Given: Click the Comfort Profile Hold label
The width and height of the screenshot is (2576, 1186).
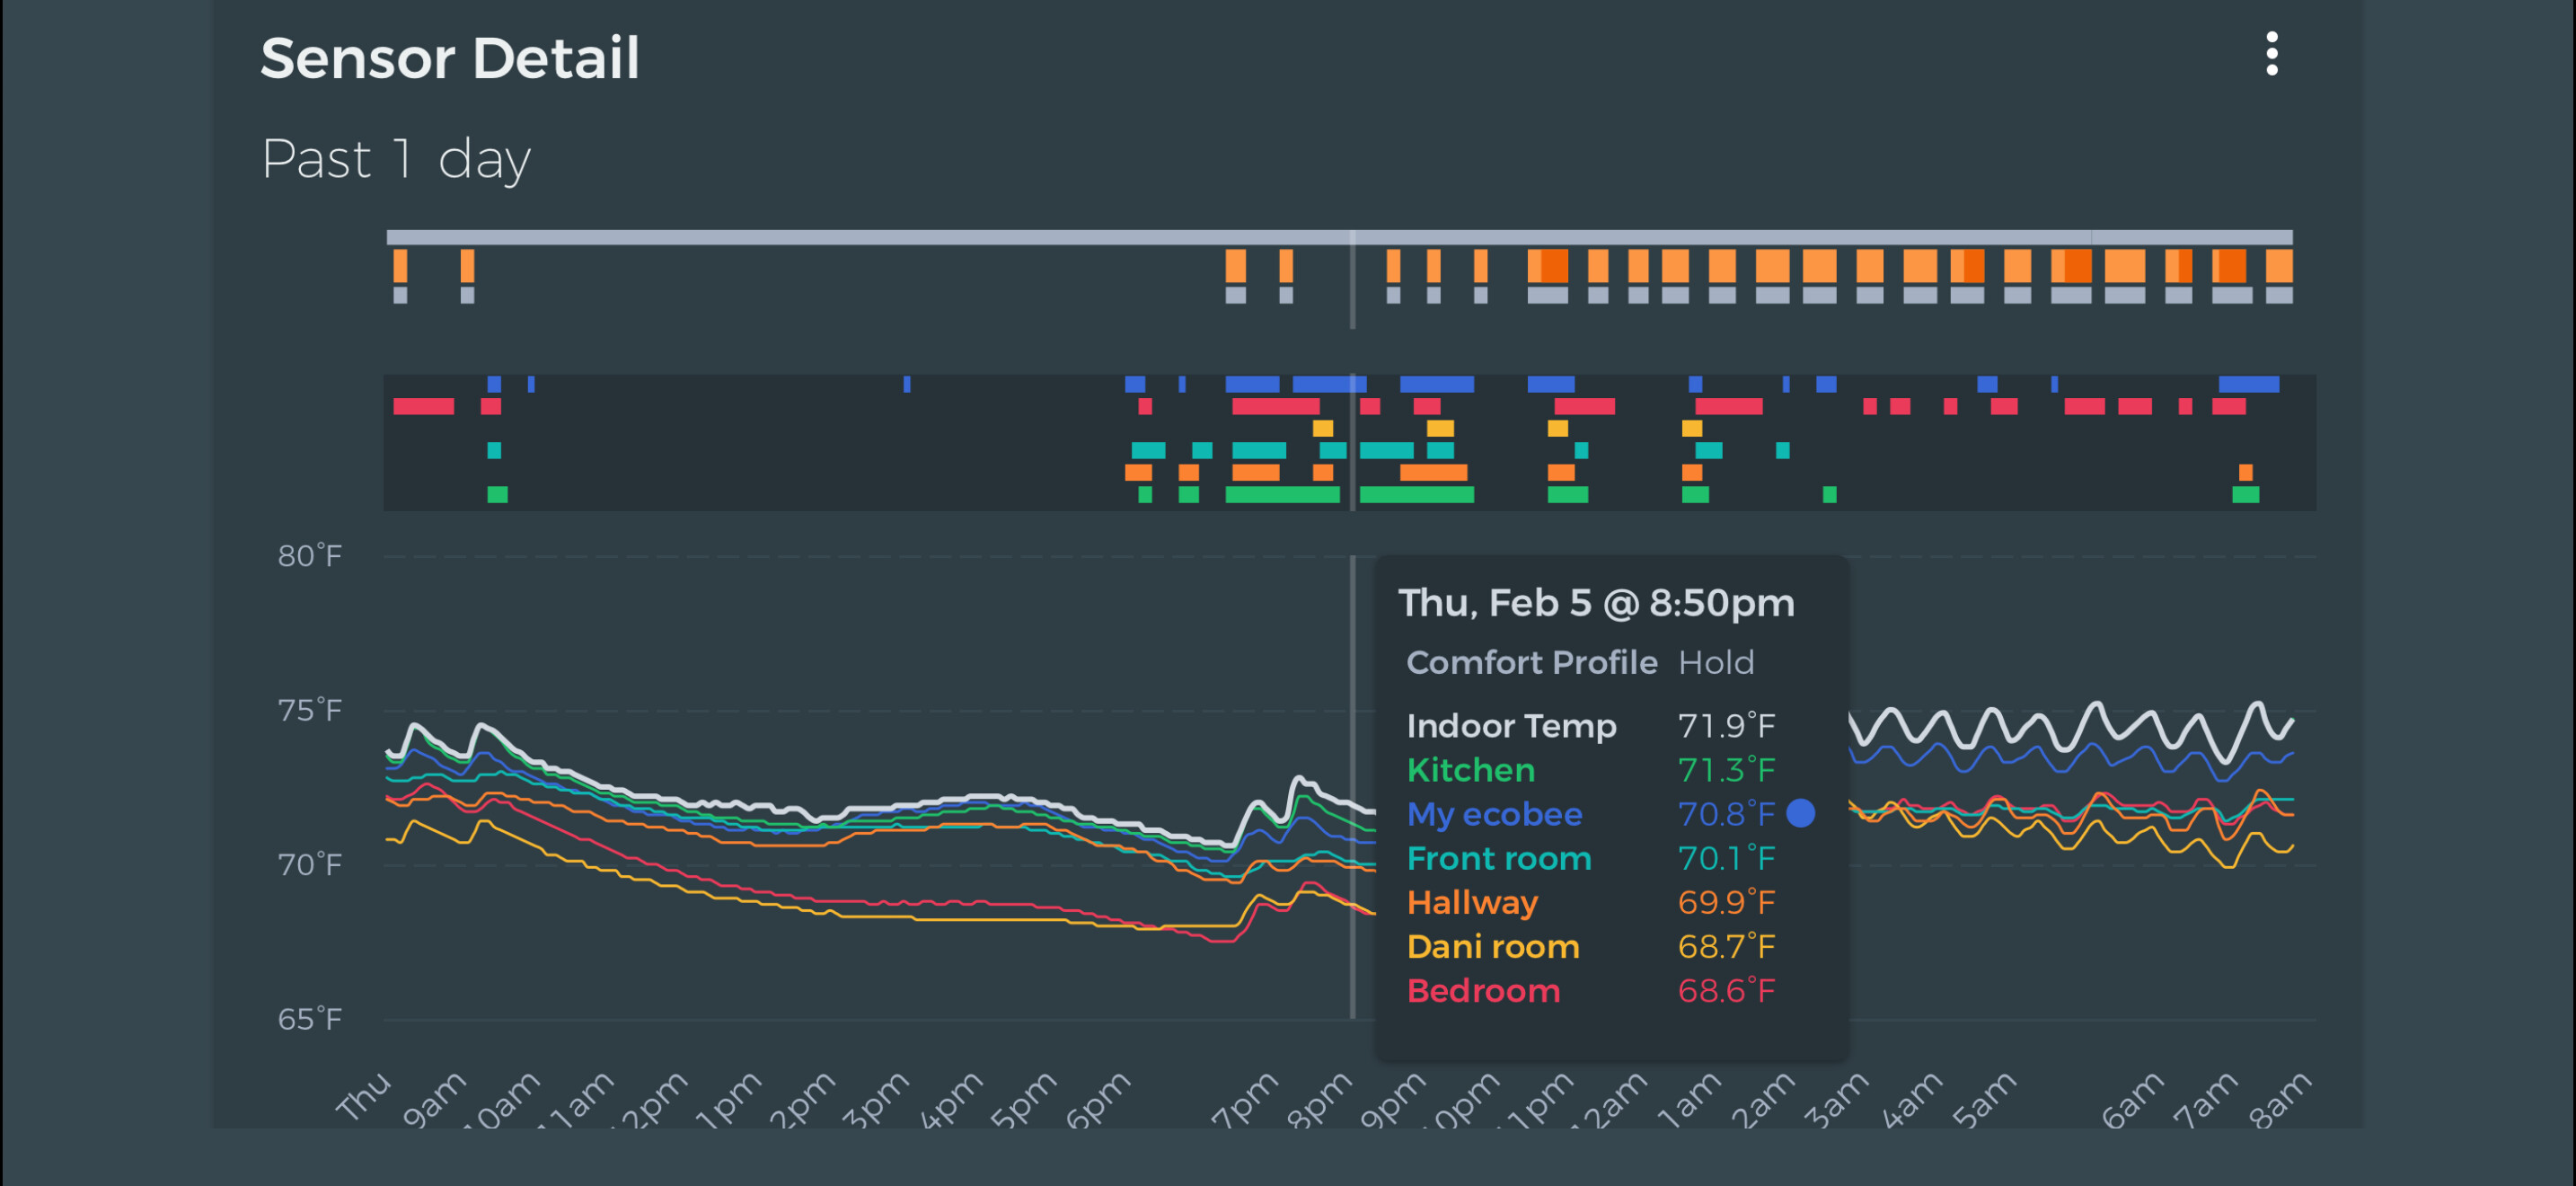Looking at the screenshot, I should 1579,662.
